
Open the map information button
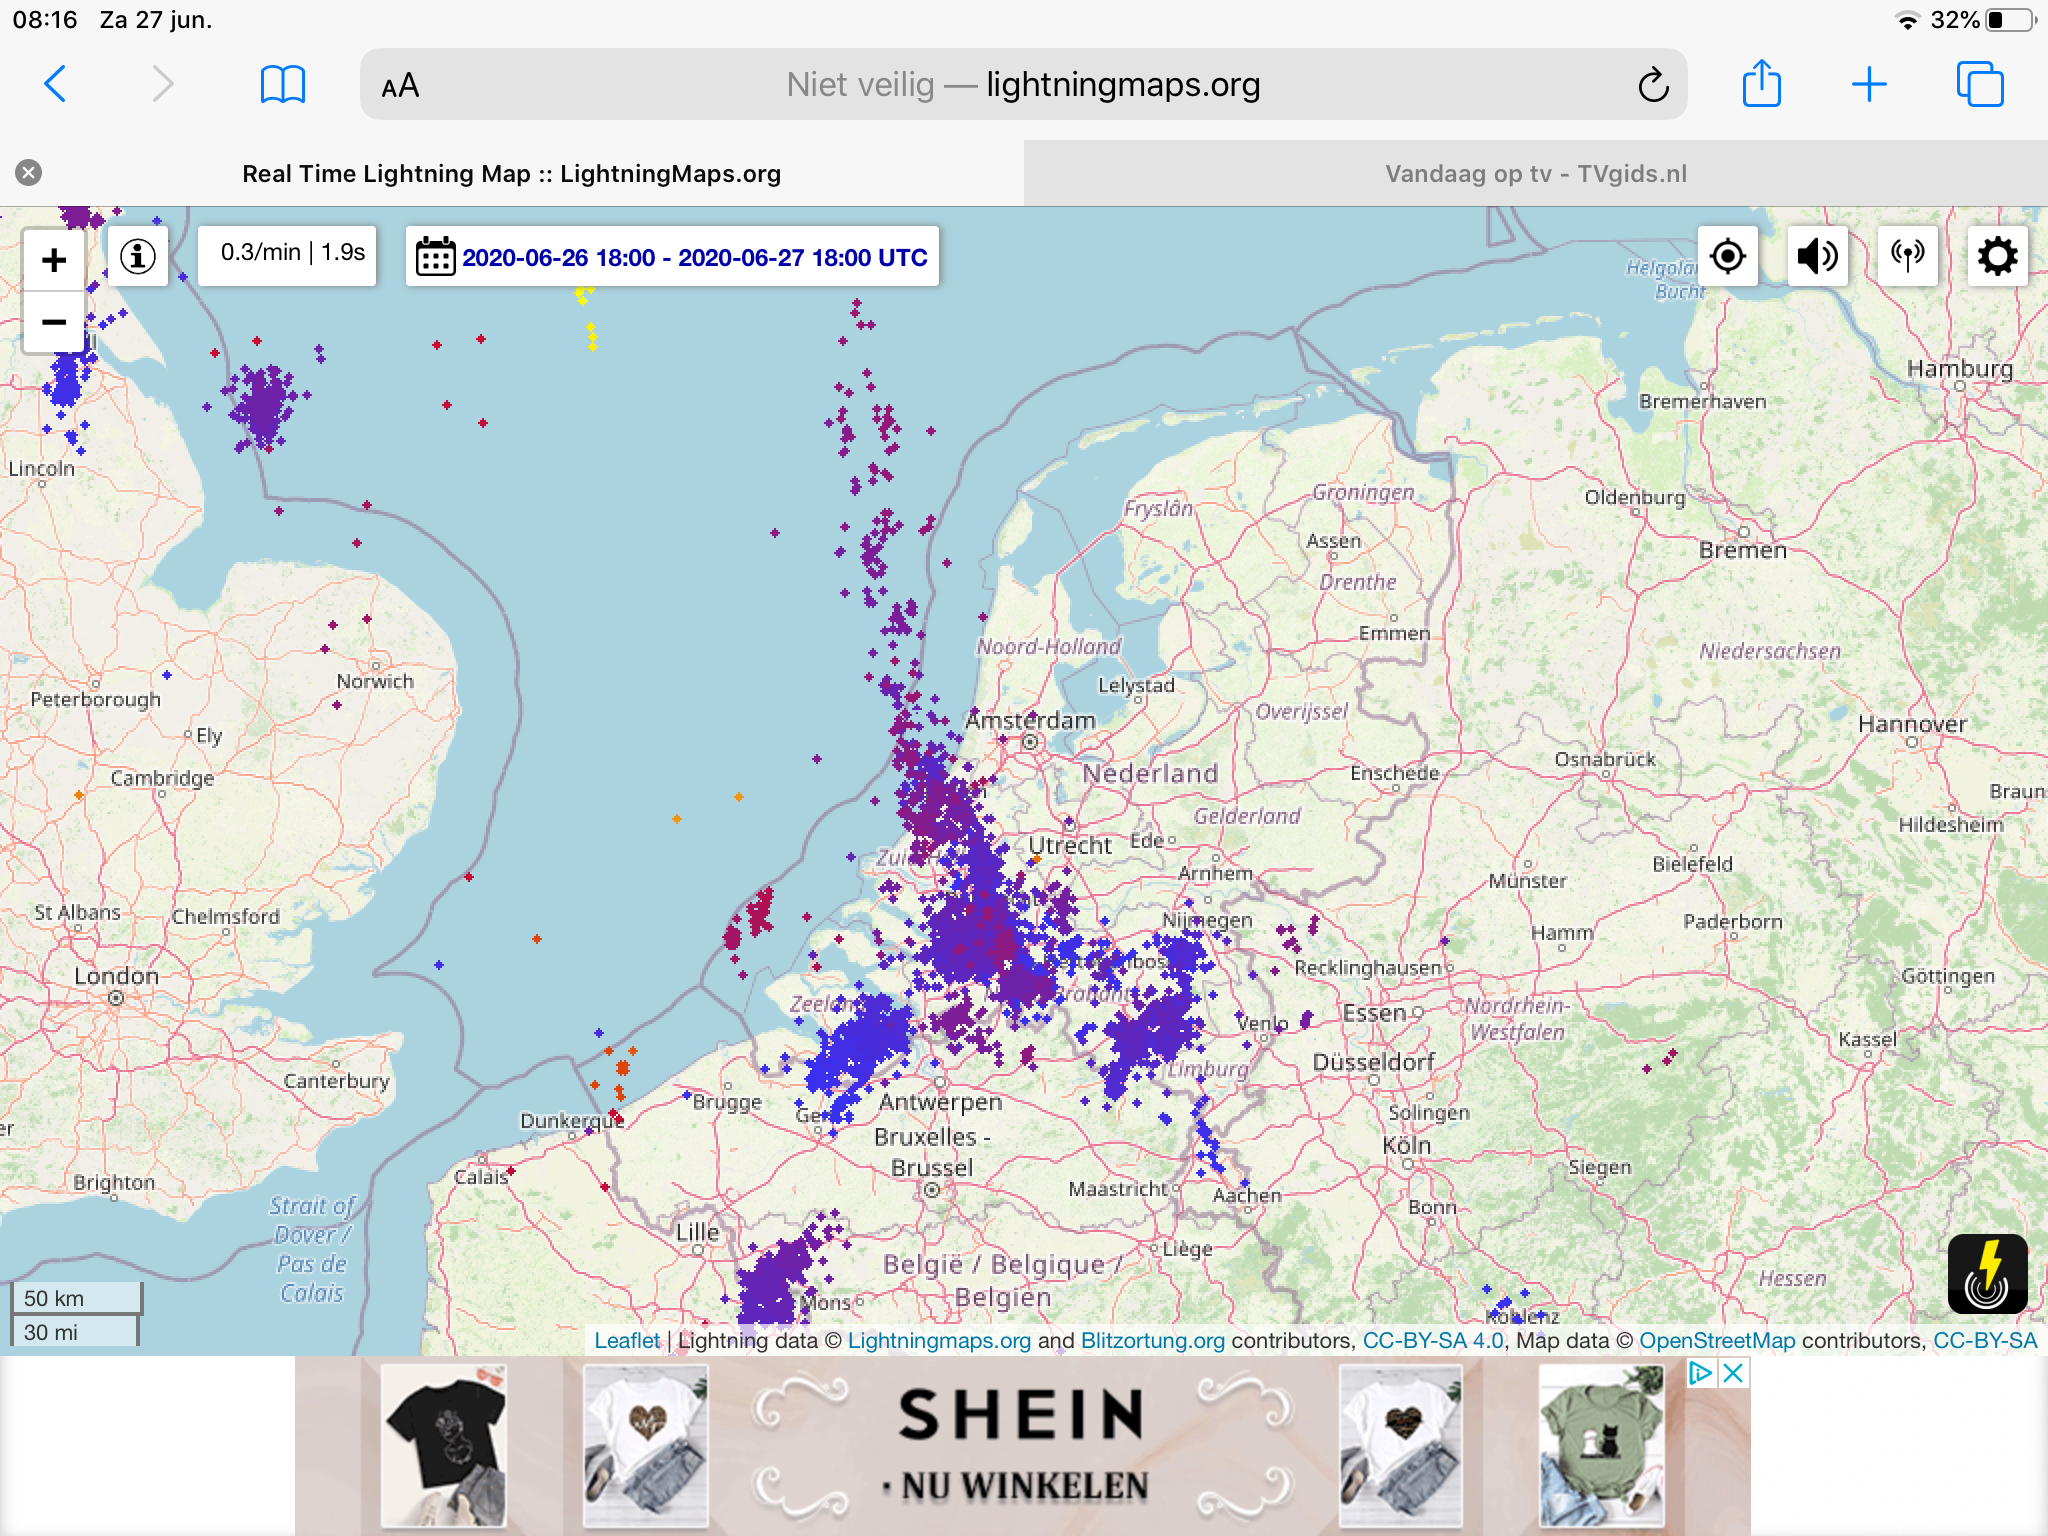point(138,257)
